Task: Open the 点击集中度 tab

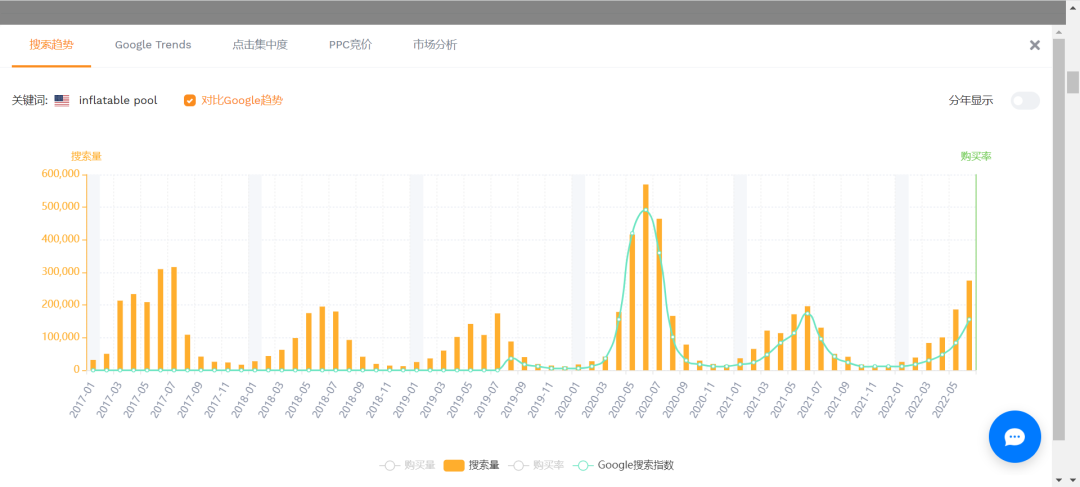Action: point(260,45)
